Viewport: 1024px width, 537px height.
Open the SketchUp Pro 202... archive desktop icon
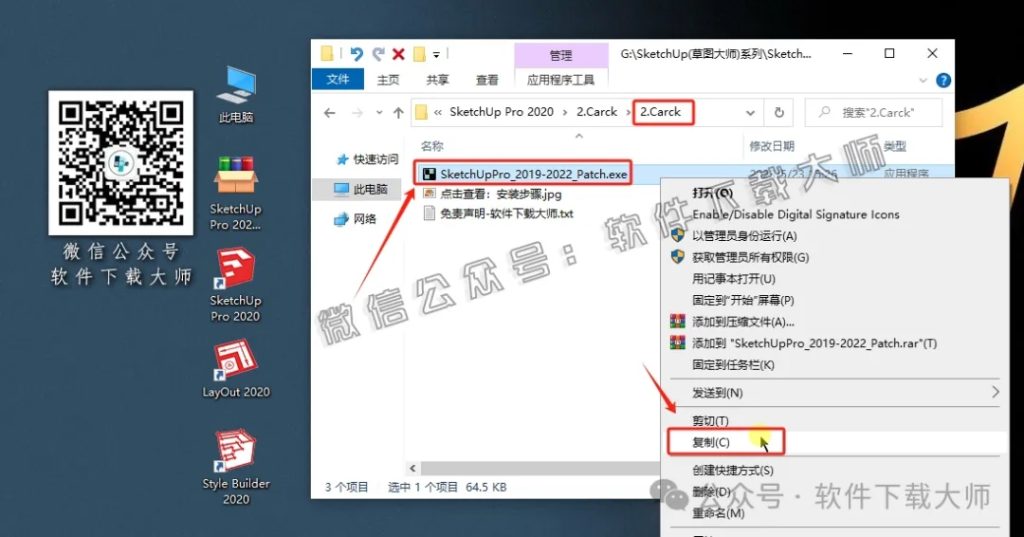pyautogui.click(x=236, y=193)
